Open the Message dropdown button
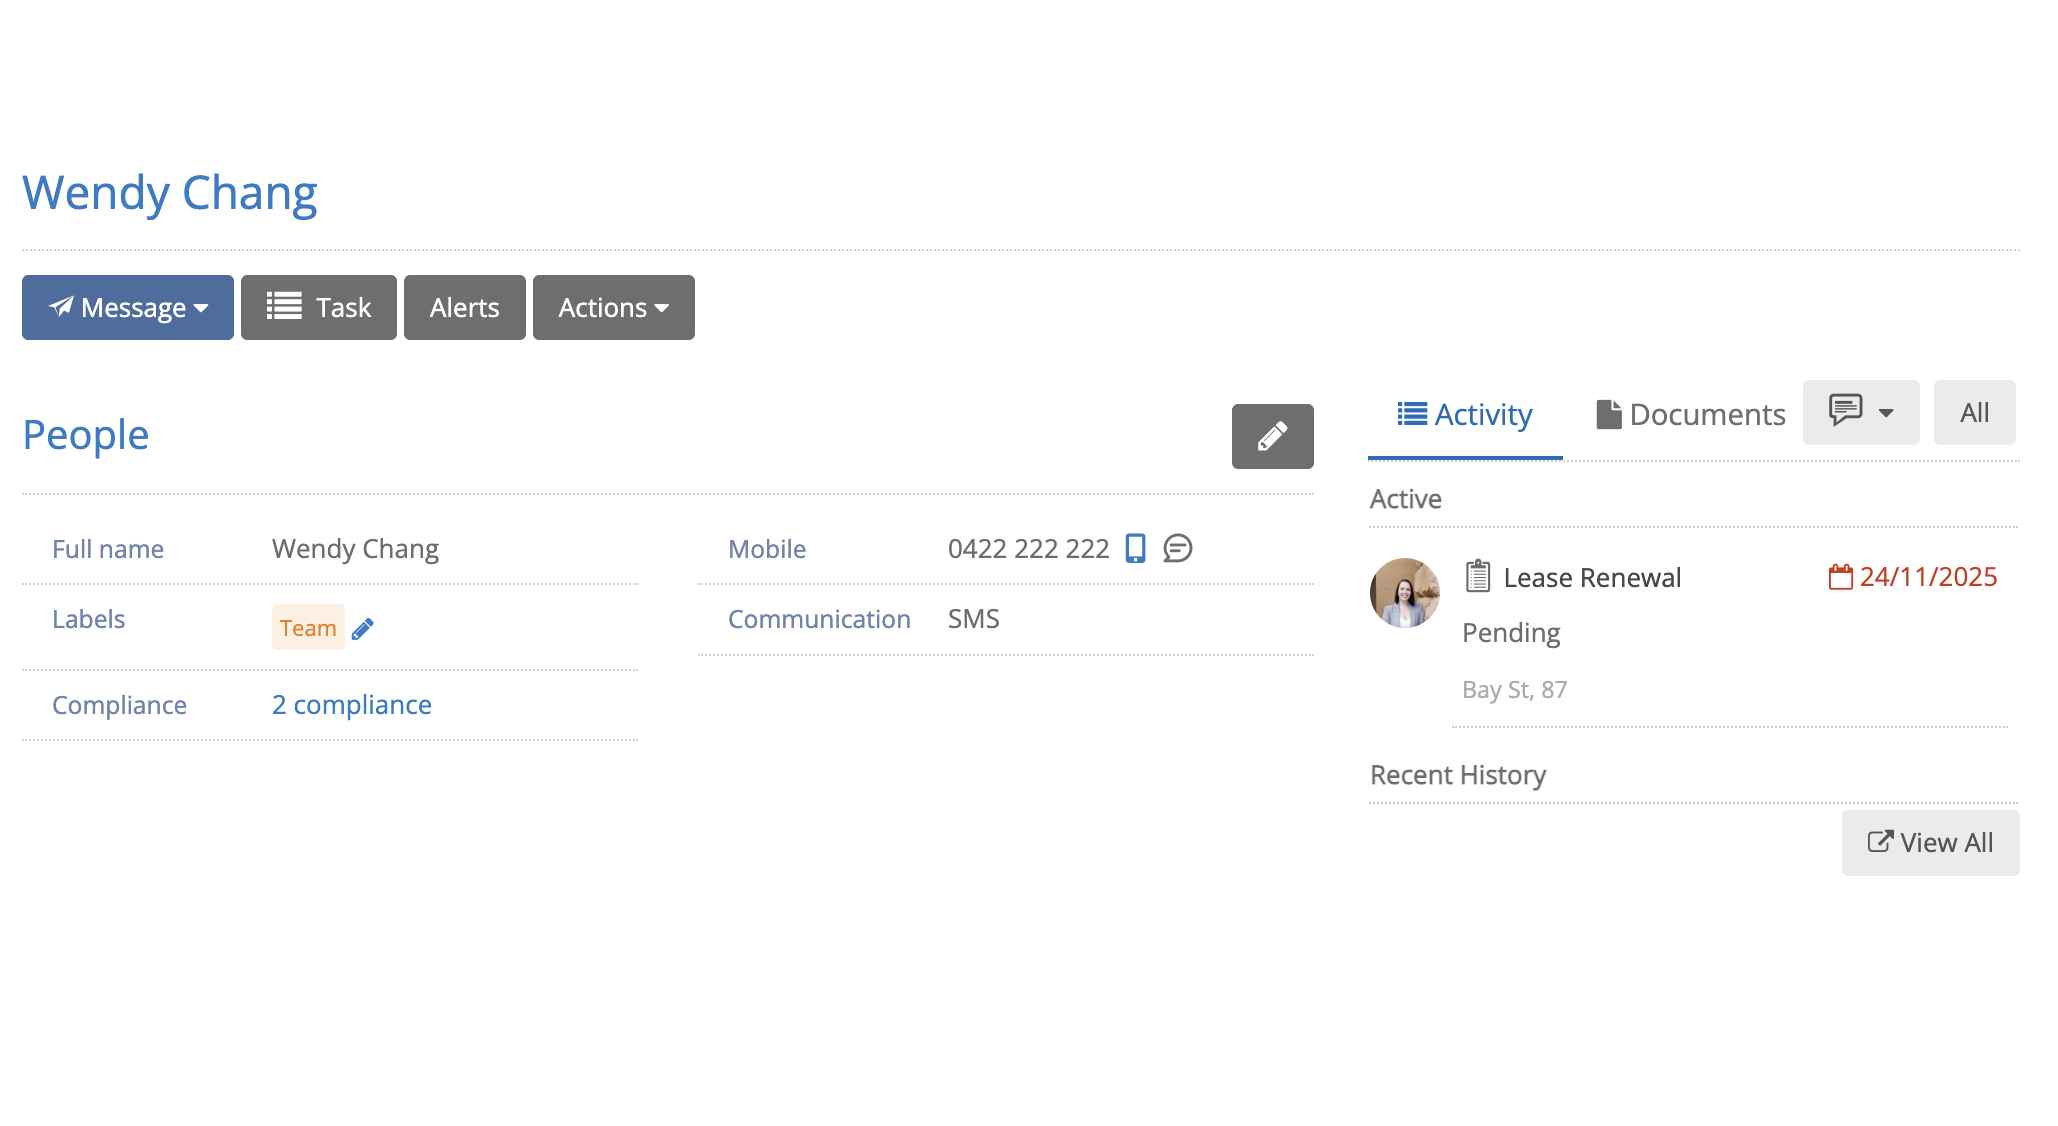 coord(128,307)
